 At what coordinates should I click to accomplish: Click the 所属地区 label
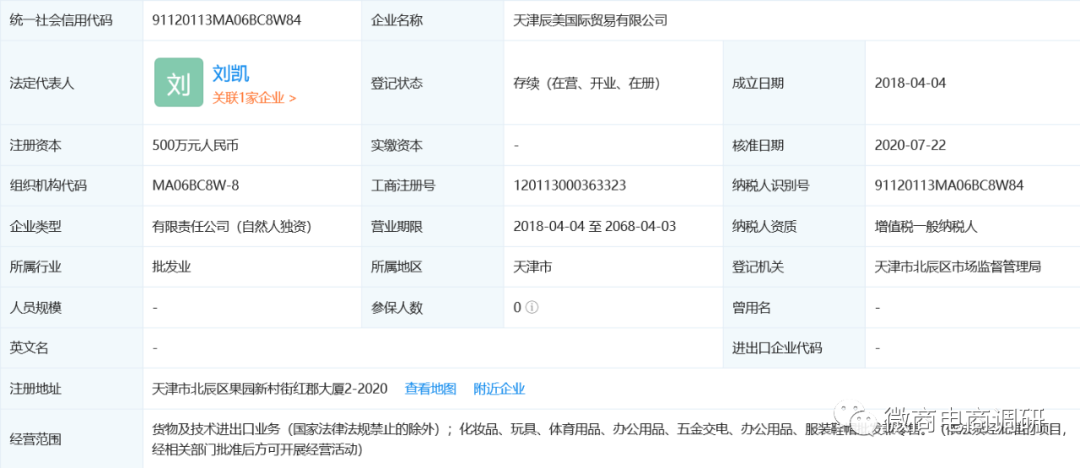(396, 267)
